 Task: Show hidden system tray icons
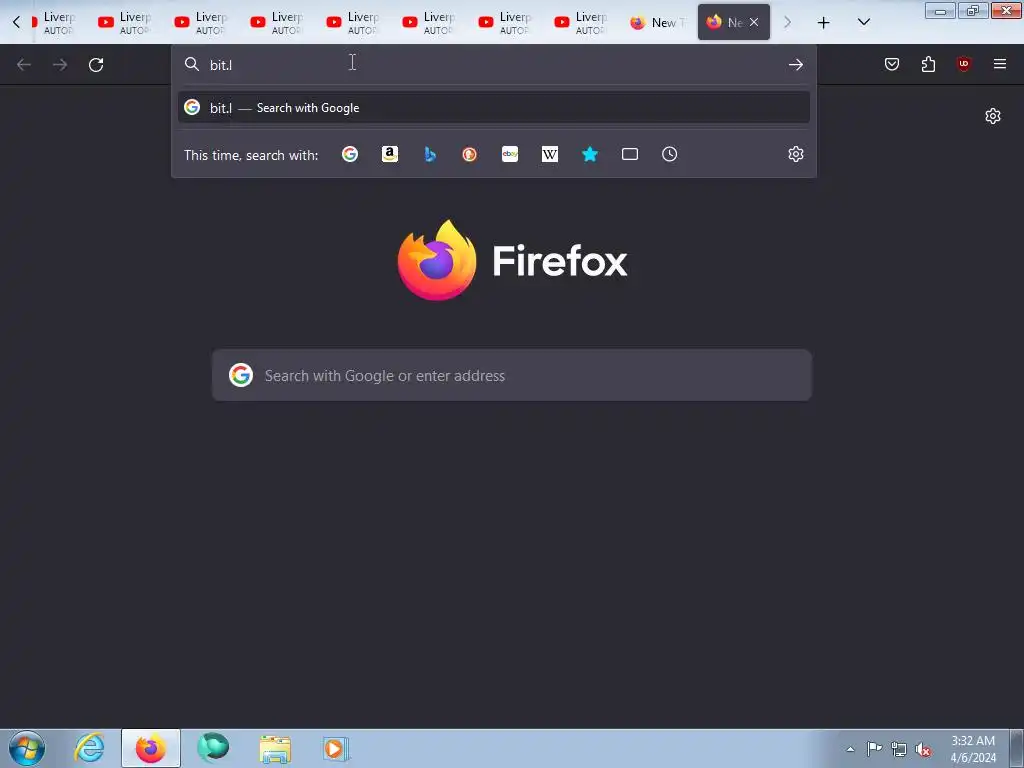[x=850, y=749]
